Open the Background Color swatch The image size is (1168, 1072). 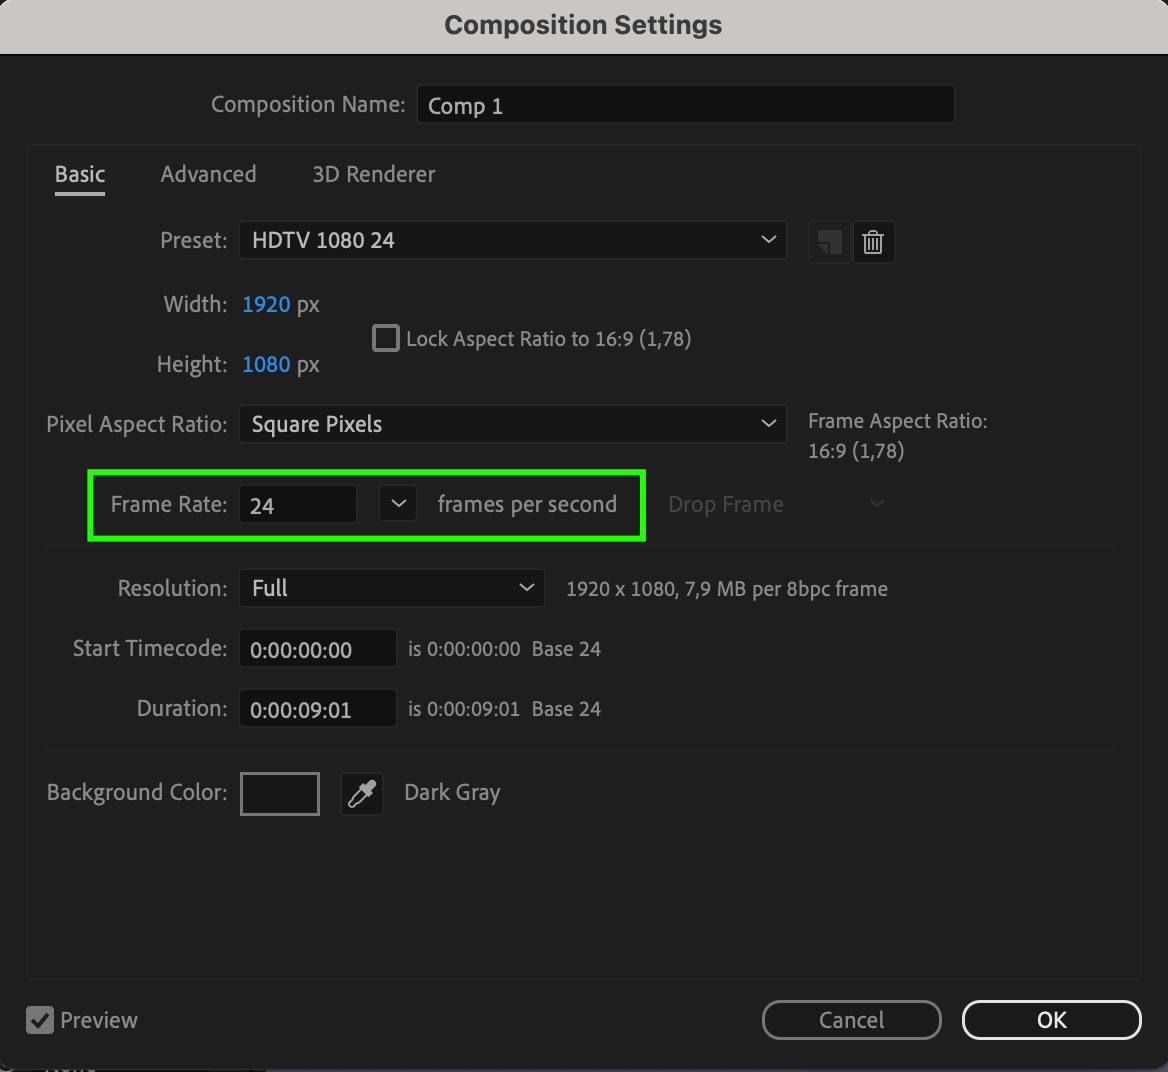pos(280,793)
